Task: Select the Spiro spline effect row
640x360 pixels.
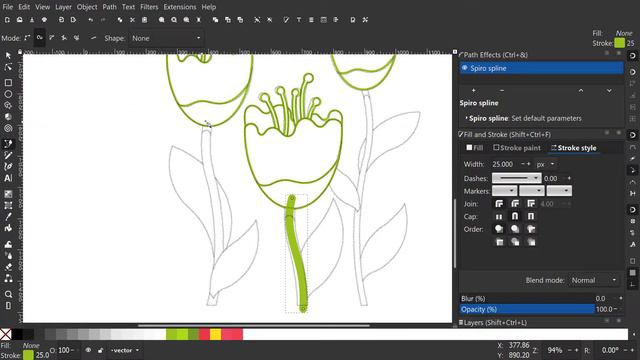Action: point(542,68)
